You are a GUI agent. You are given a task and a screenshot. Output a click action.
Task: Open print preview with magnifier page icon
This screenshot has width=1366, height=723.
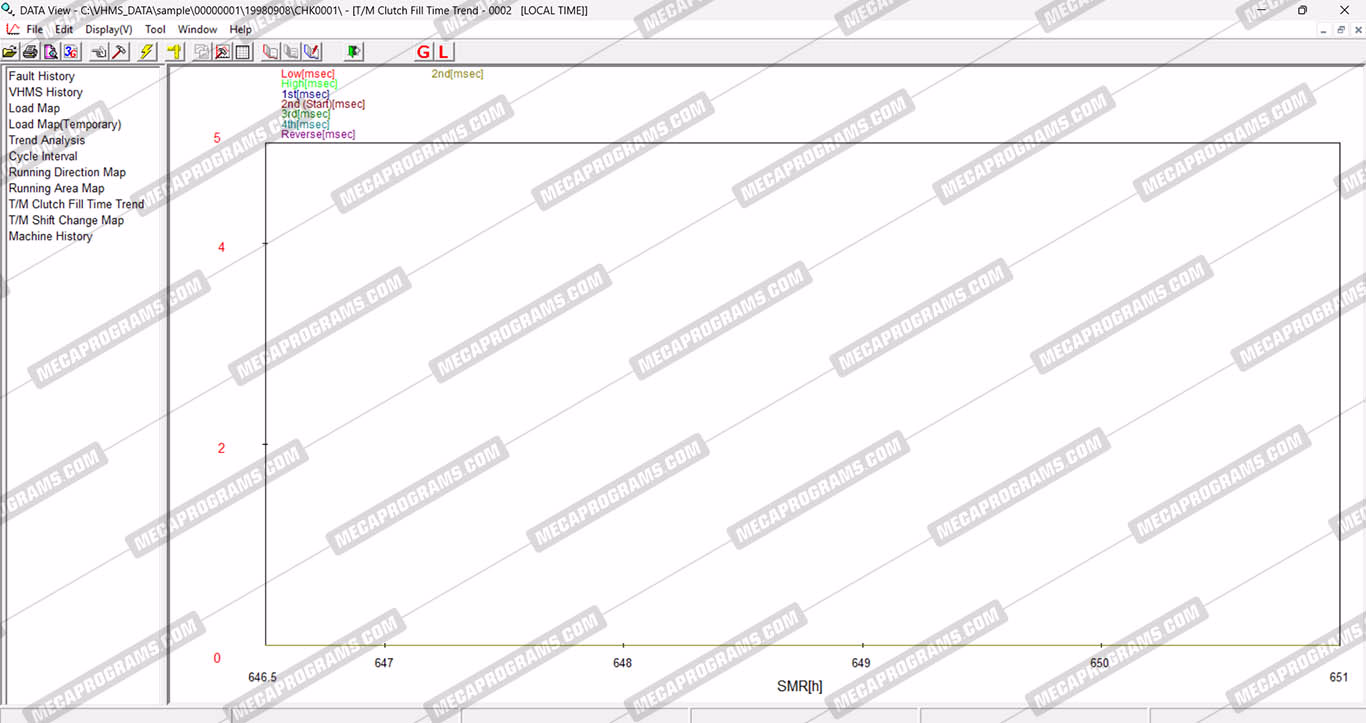50,52
